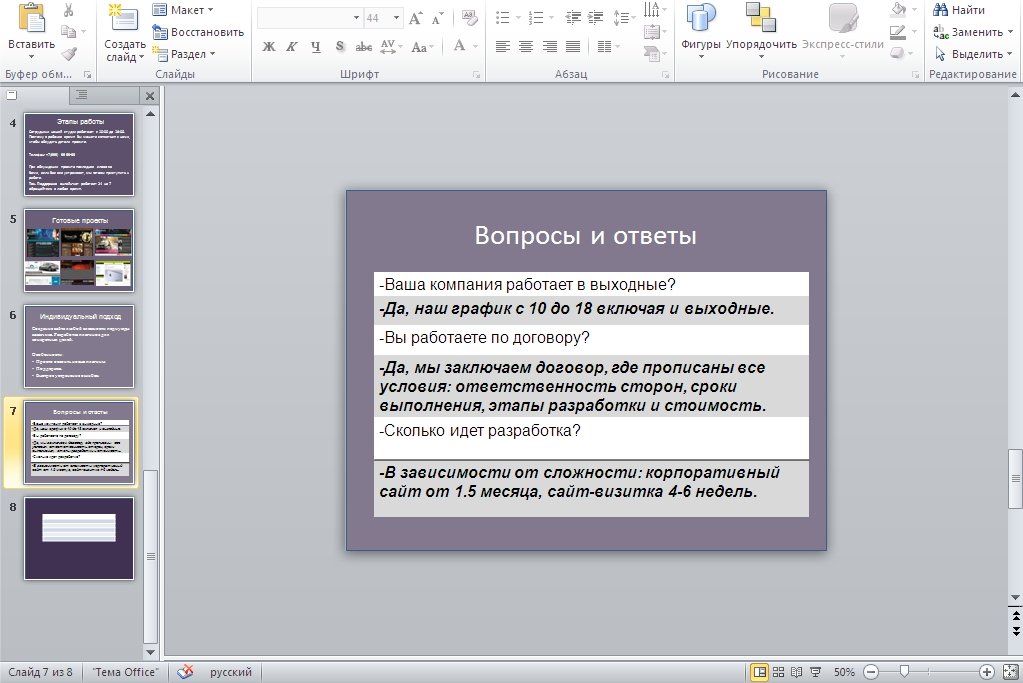Click the Arrange (Упорядочить) icon
Viewport: 1023px width, 683px height.
tap(761, 18)
